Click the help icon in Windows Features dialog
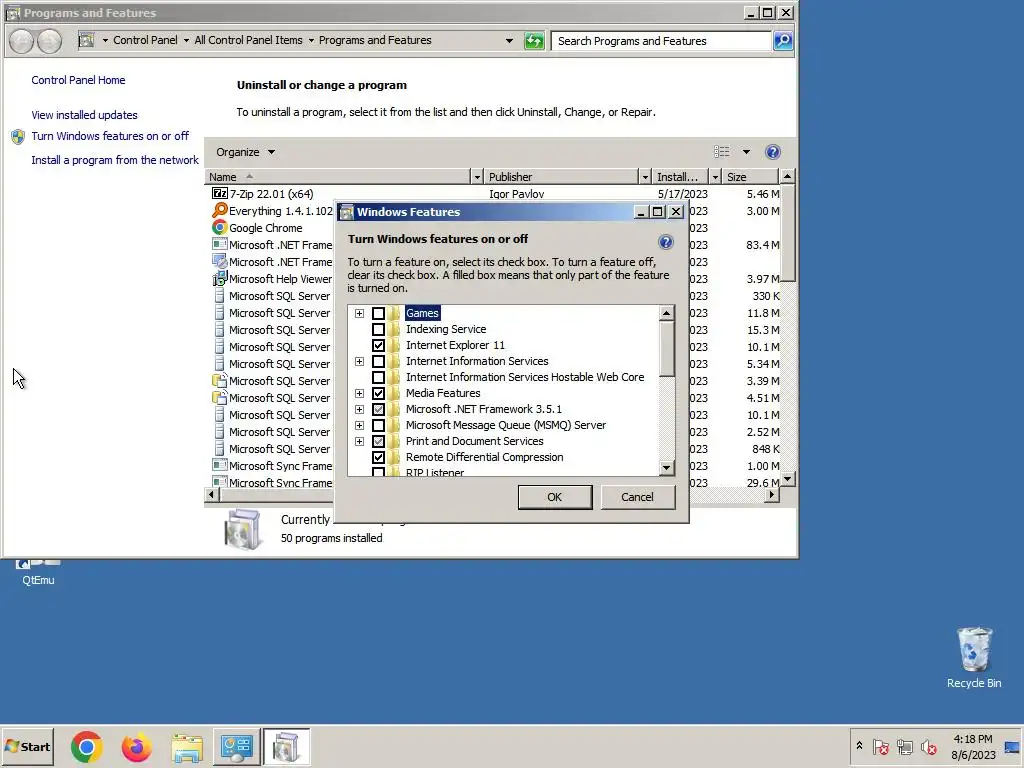 [x=665, y=242]
